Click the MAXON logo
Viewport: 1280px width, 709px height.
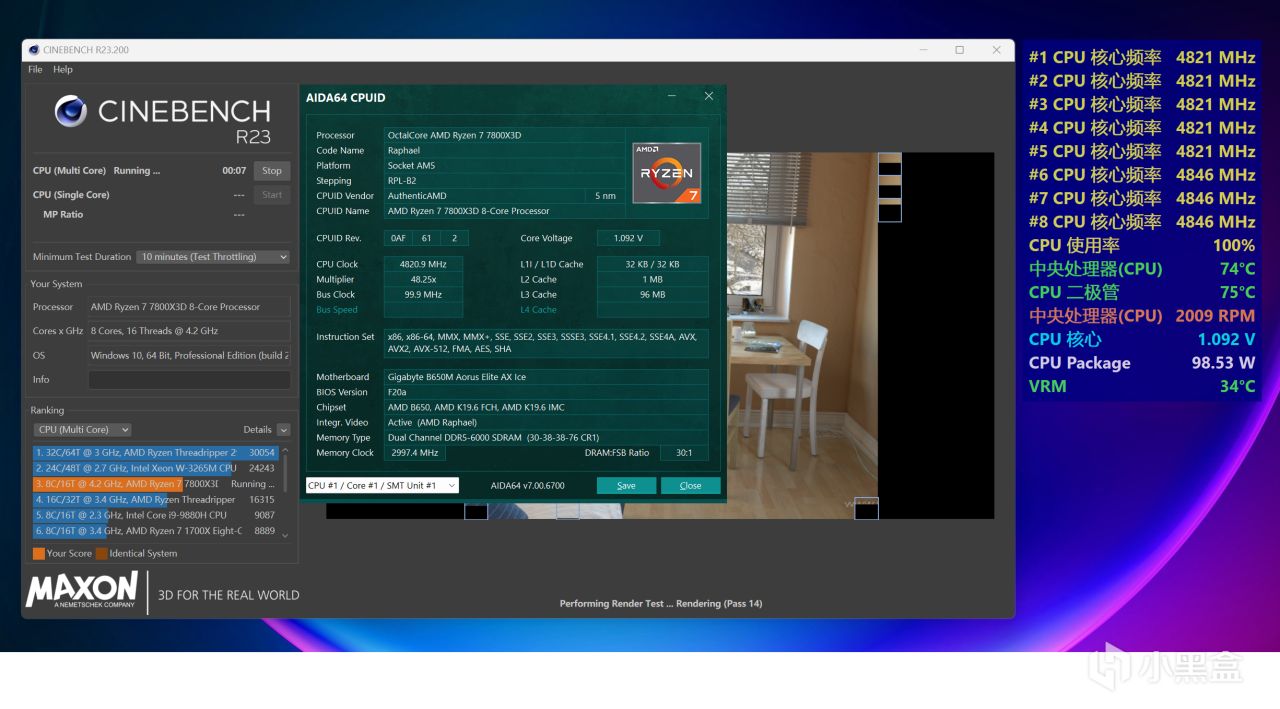(82, 590)
